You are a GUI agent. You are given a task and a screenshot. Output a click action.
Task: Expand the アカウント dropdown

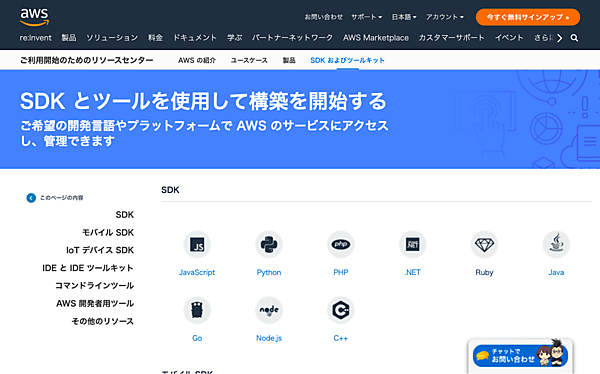[445, 17]
